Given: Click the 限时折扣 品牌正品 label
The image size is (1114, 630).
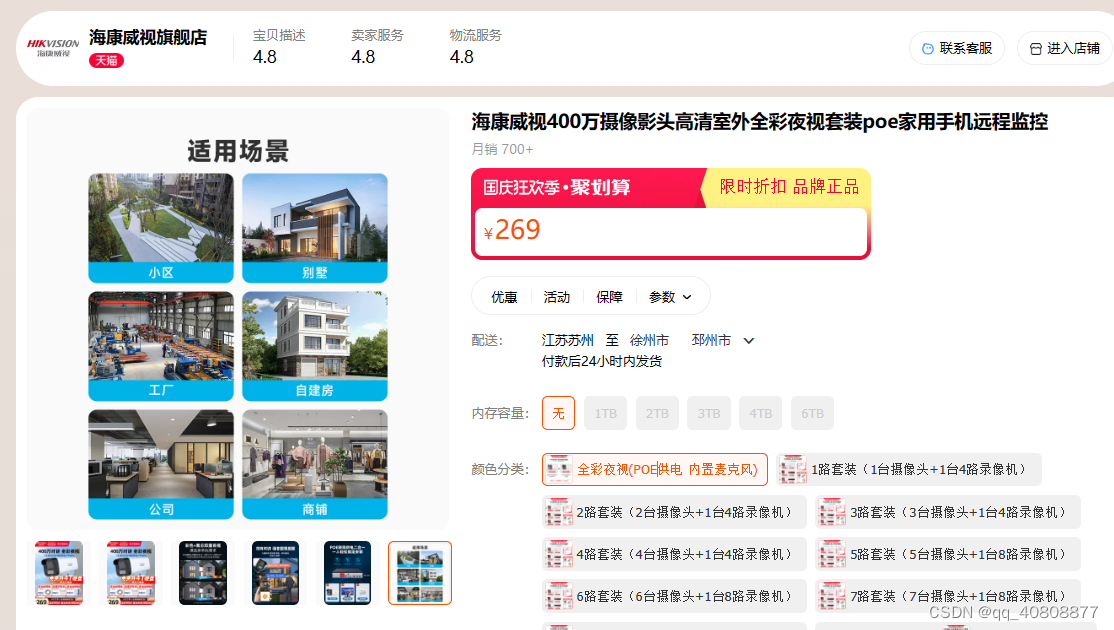Looking at the screenshot, I should point(789,187).
